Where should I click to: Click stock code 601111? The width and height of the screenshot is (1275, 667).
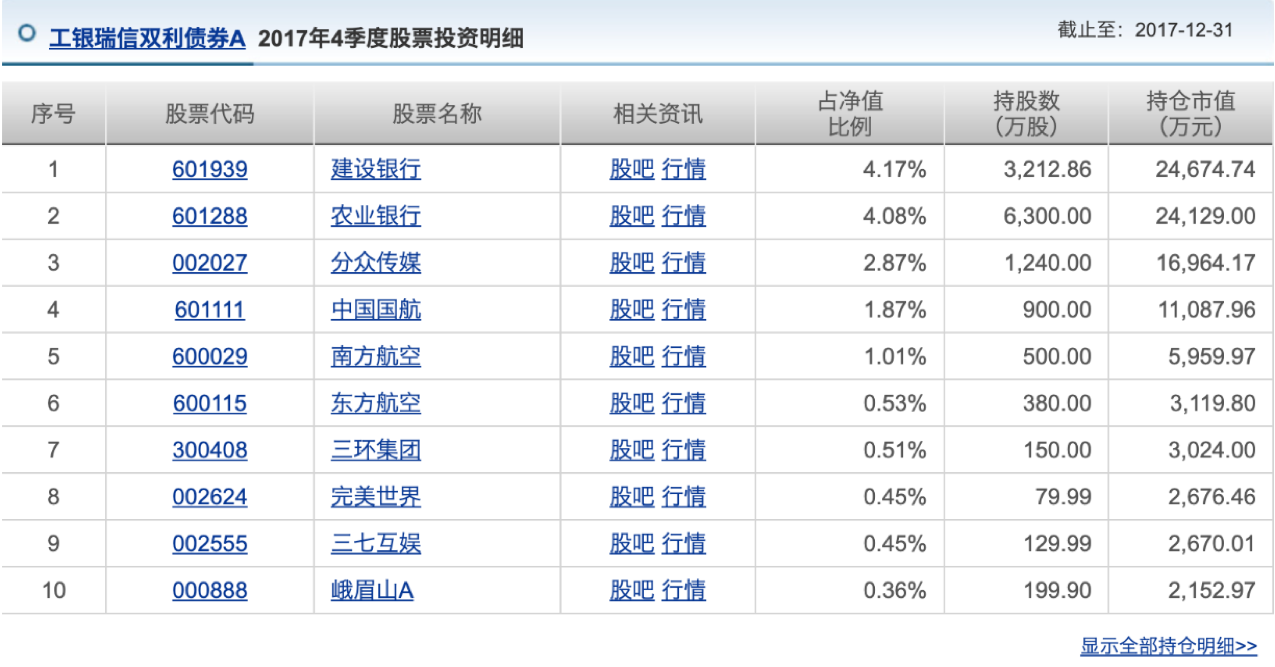click(210, 310)
